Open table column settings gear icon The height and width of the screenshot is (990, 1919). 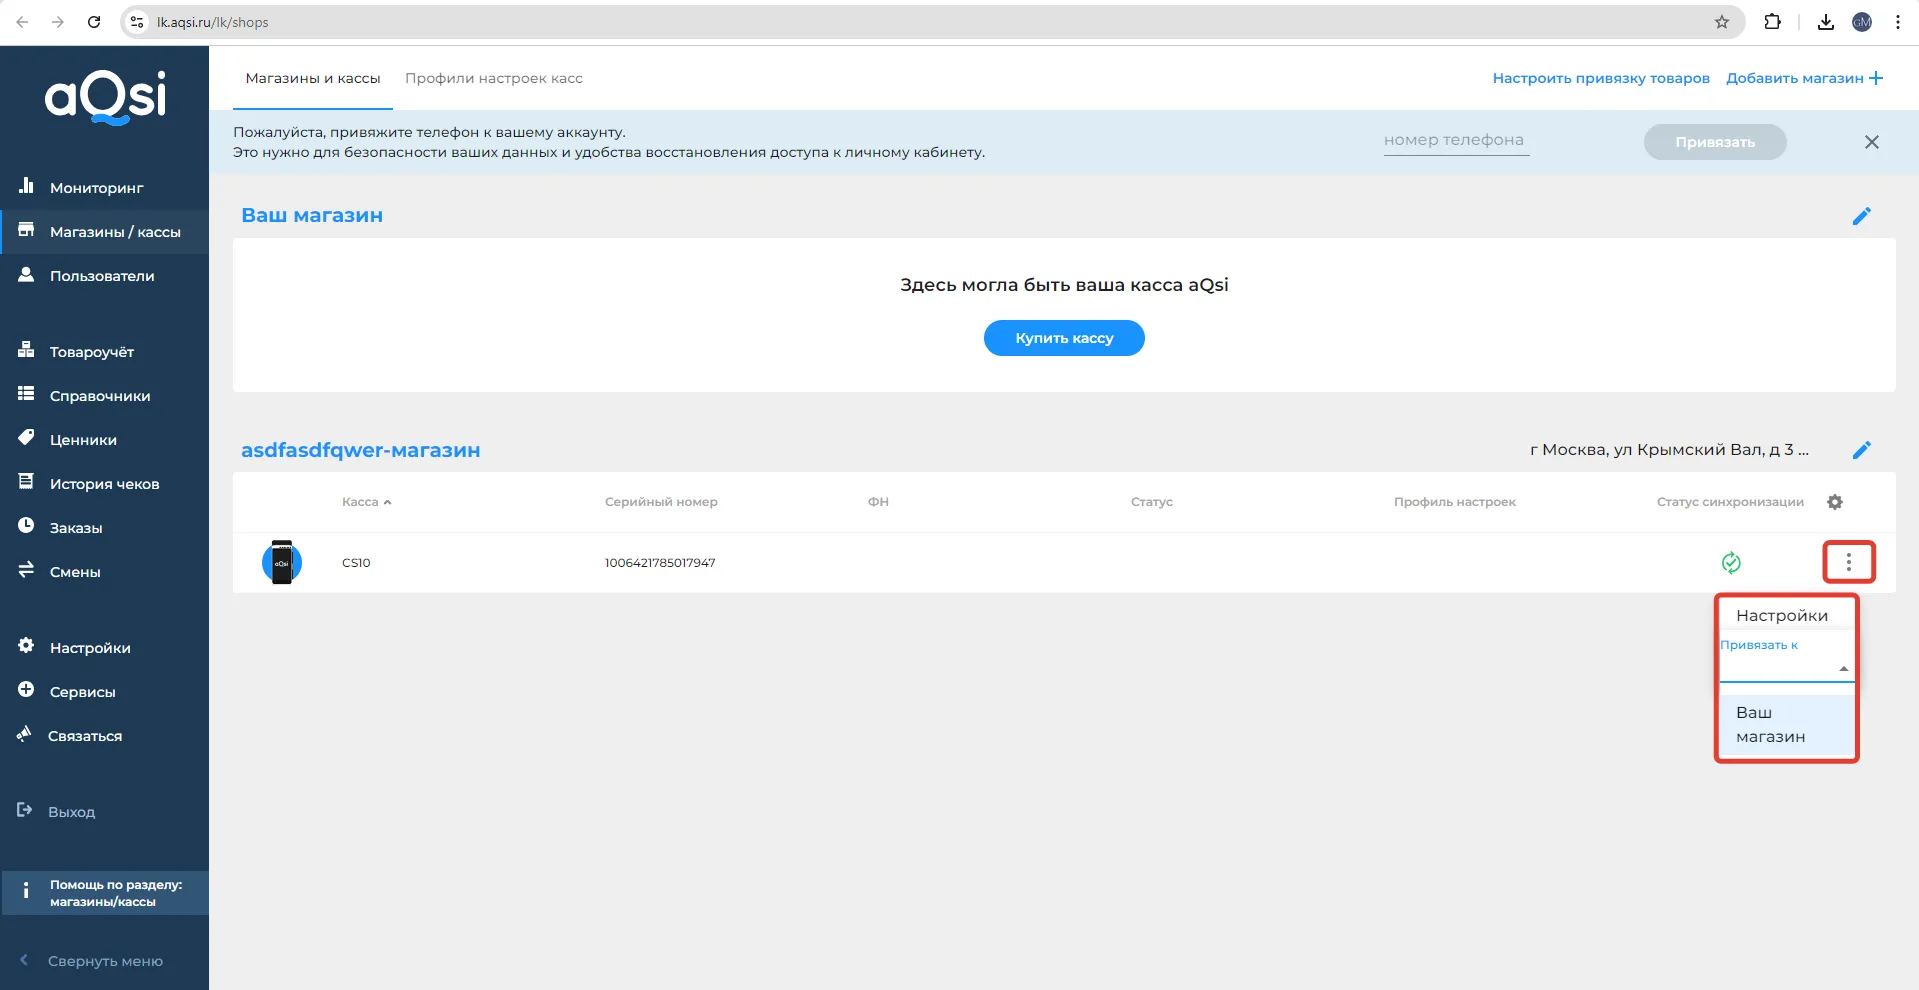[x=1834, y=502]
